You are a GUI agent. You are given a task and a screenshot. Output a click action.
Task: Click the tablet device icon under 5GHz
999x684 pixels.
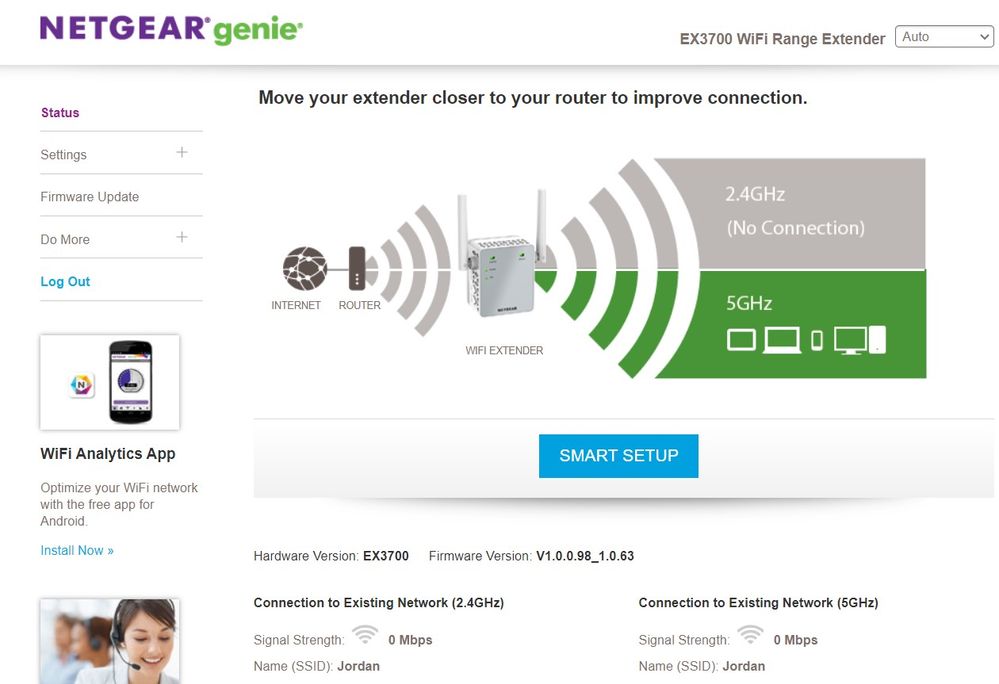(x=742, y=339)
